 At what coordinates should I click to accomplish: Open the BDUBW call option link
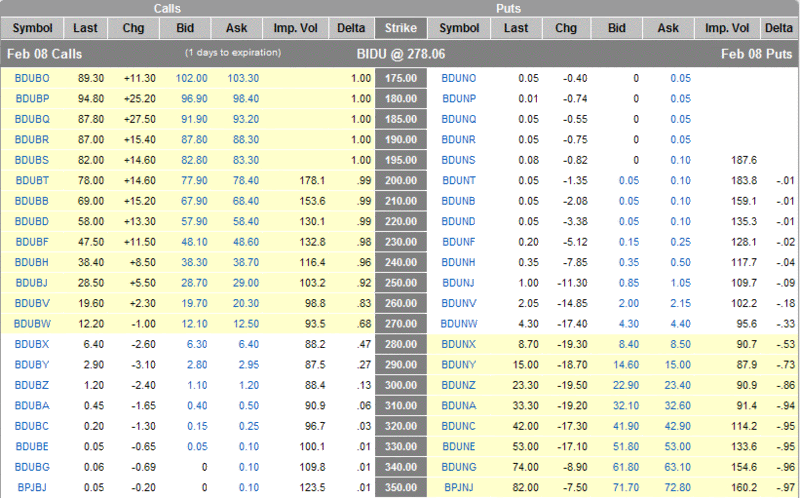[x=32, y=324]
